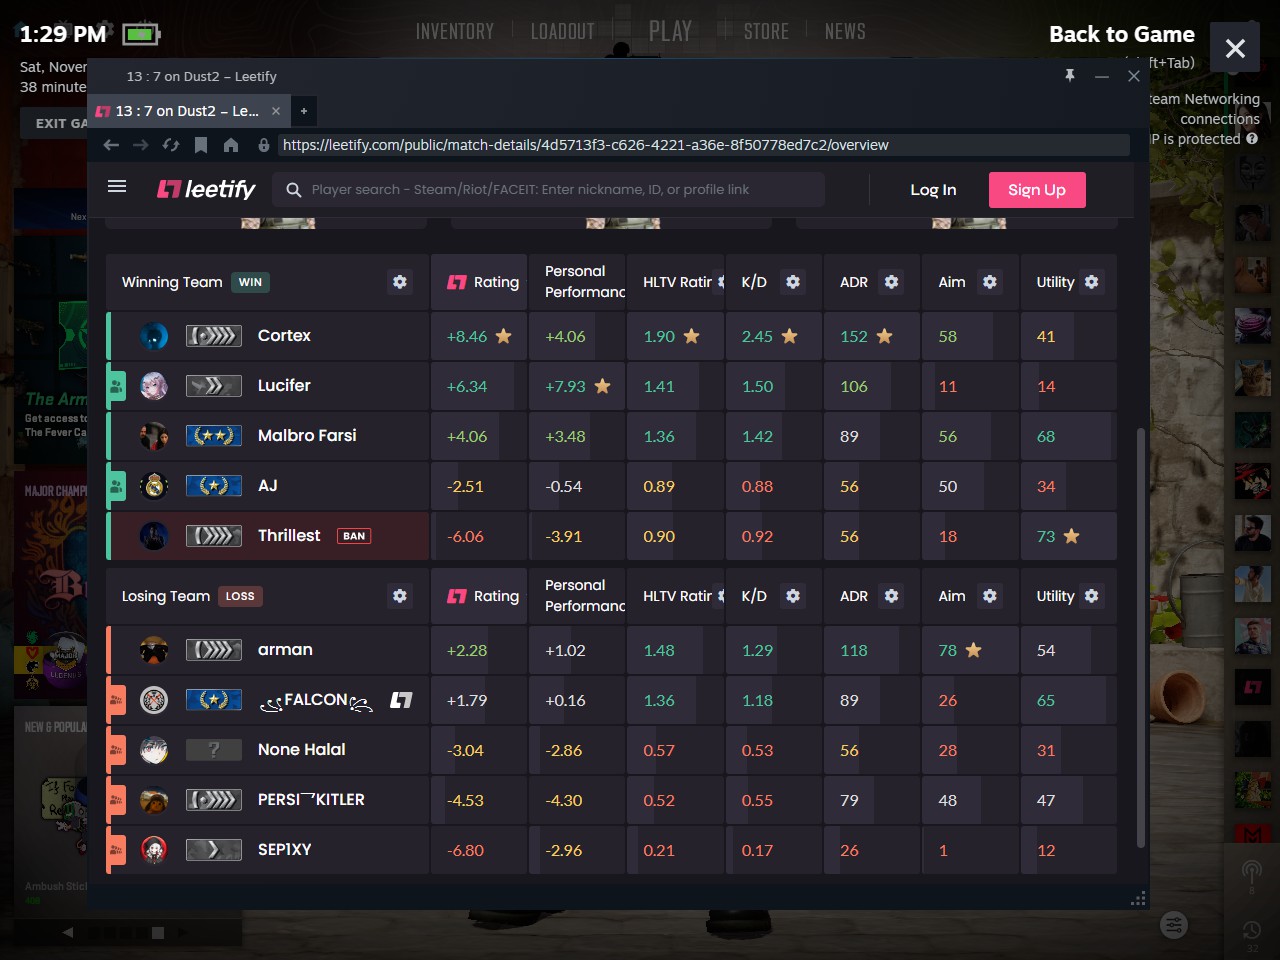Click AJ's avatar thumbnail
Screen dimensions: 1280x960
154,486
